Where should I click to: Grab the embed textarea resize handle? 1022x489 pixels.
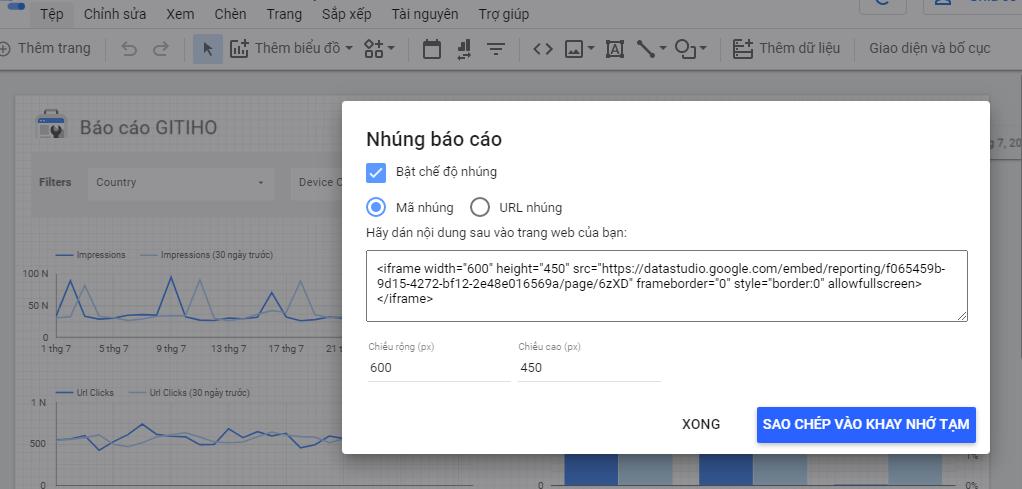coord(962,316)
